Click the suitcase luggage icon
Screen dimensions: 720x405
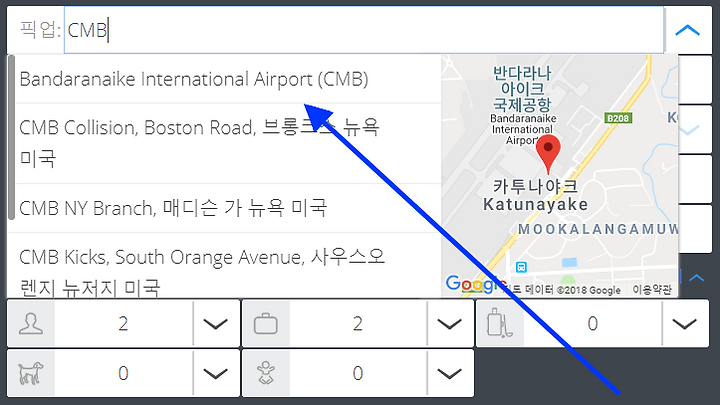coord(266,324)
